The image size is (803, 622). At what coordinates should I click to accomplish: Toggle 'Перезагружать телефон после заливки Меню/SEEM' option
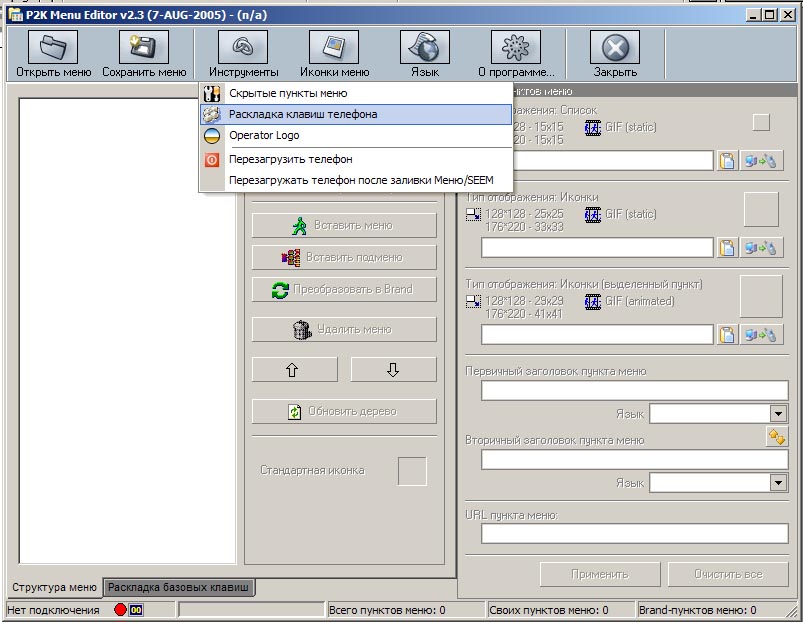(356, 180)
